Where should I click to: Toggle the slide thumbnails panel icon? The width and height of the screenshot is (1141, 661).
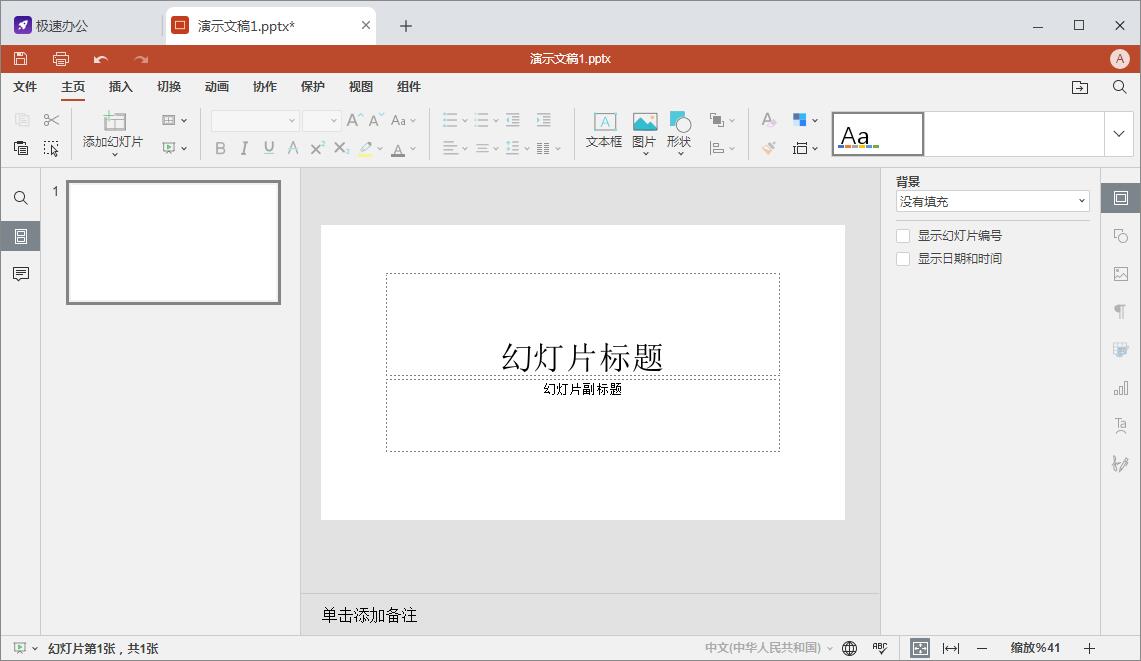tap(20, 236)
